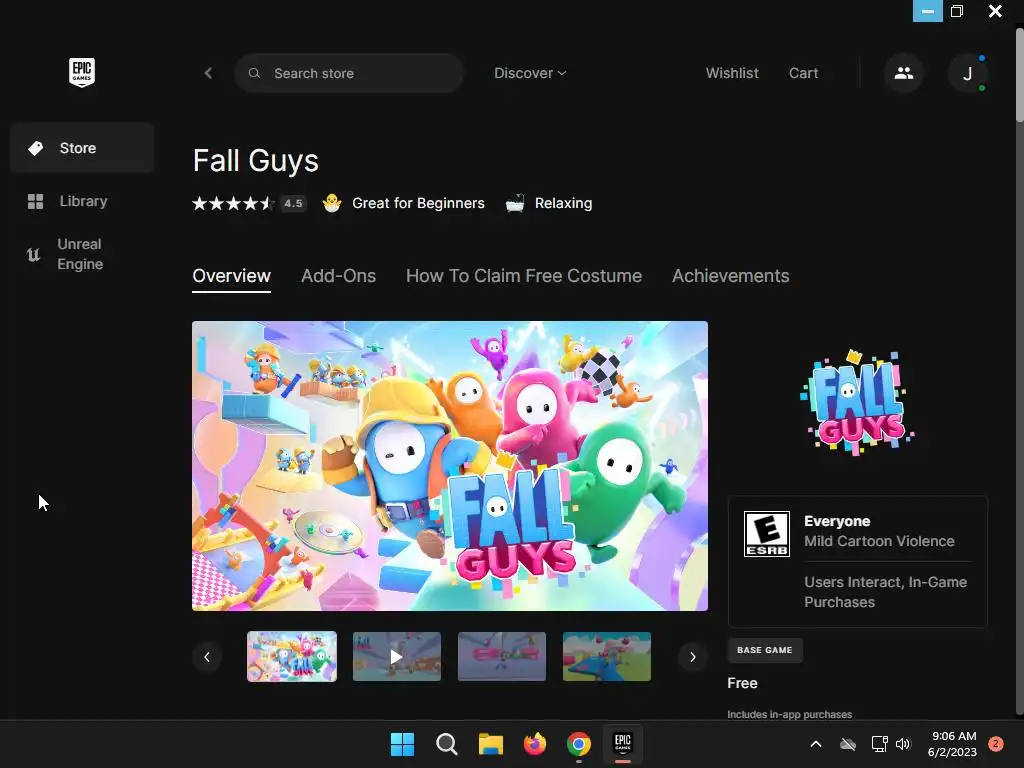Click the Mild Cartoon Violence text
The width and height of the screenshot is (1024, 768).
(x=879, y=541)
